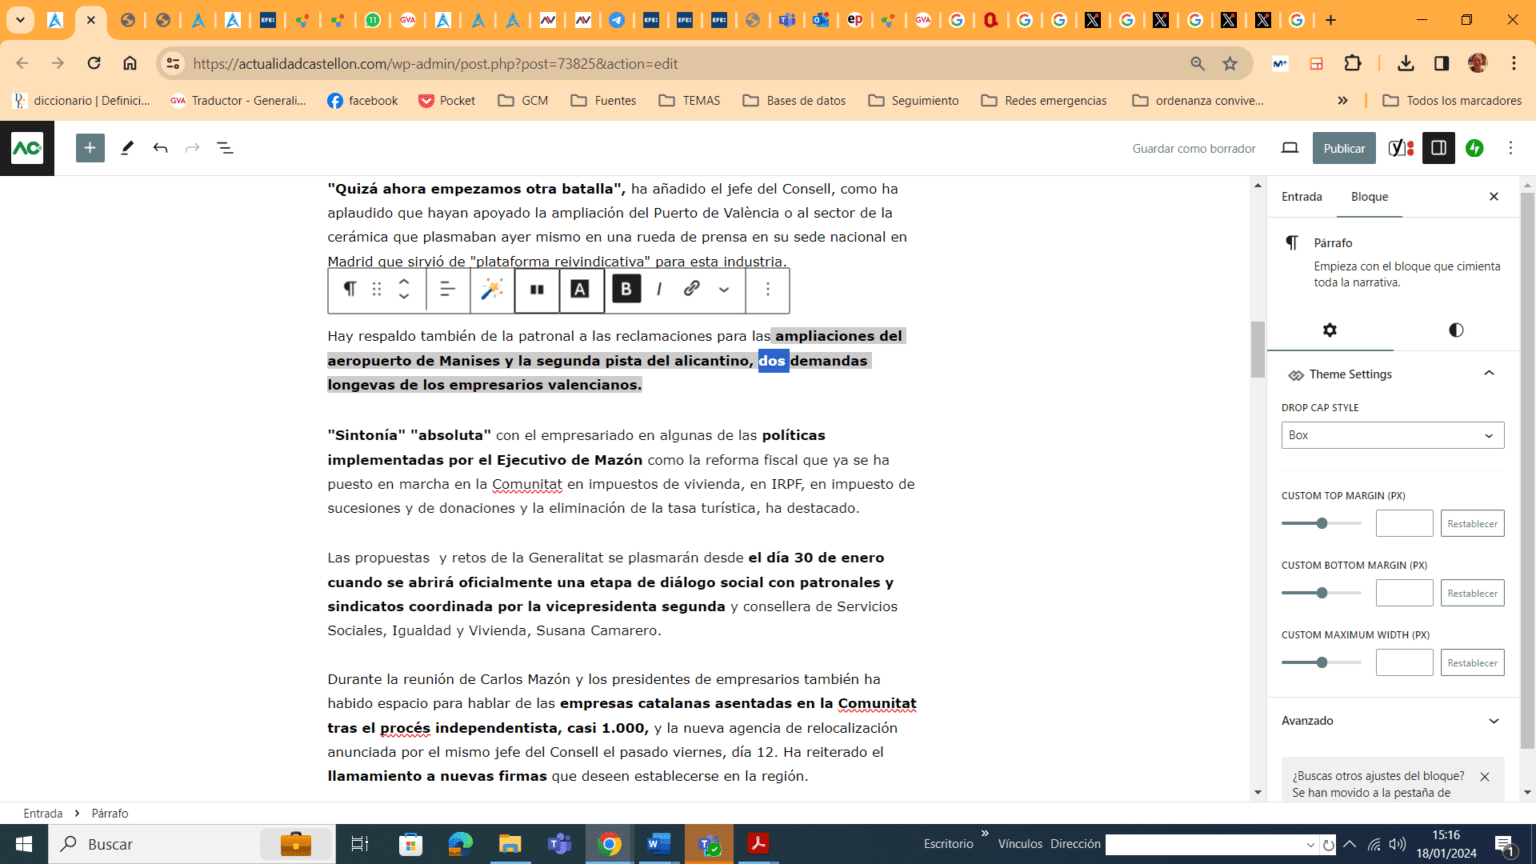Undo the last edit
The height and width of the screenshot is (864, 1536).
[x=160, y=148]
